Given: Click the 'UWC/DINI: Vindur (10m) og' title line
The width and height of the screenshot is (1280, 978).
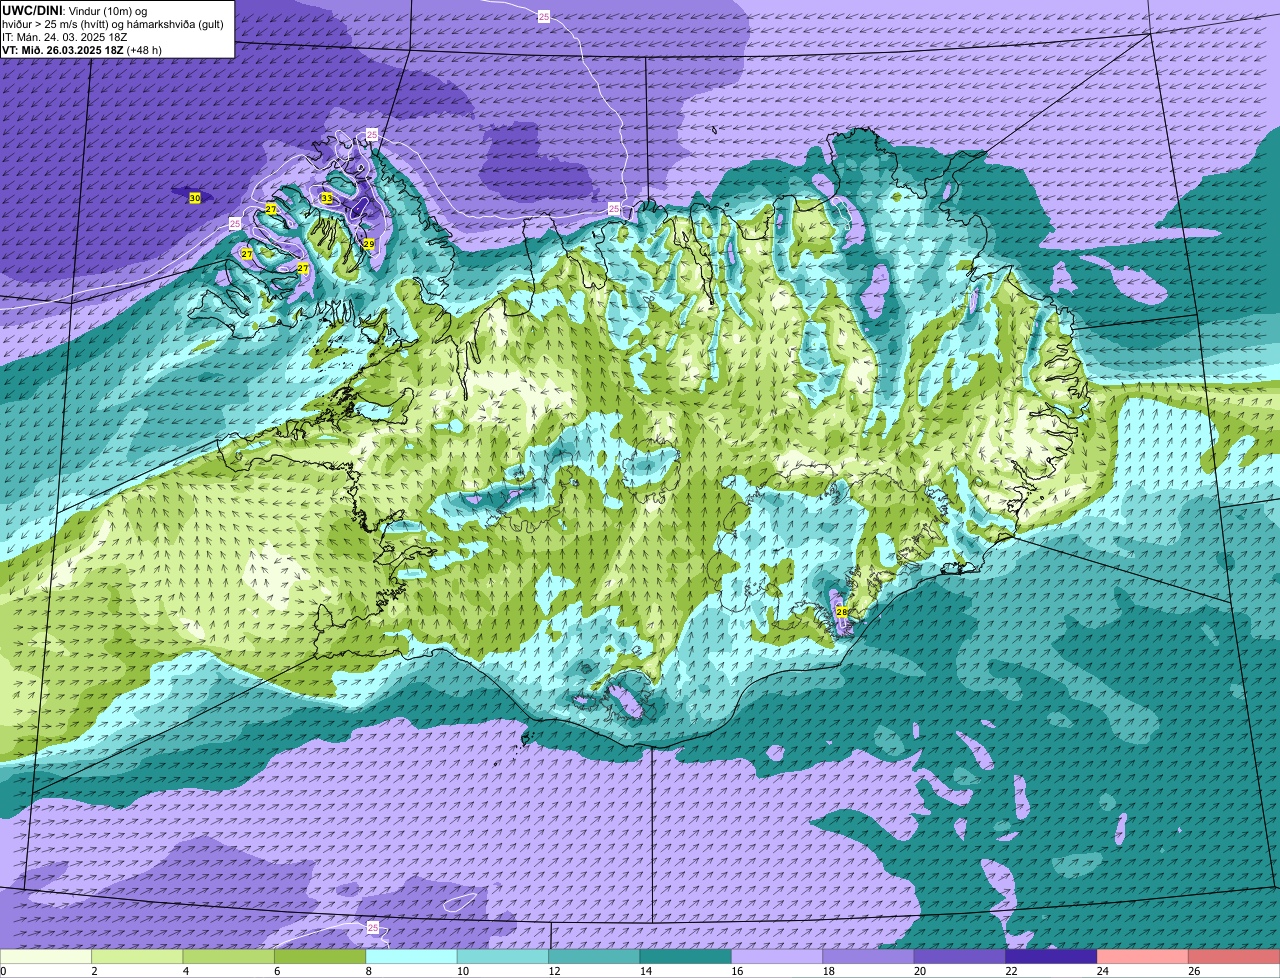Looking at the screenshot, I should [x=75, y=11].
